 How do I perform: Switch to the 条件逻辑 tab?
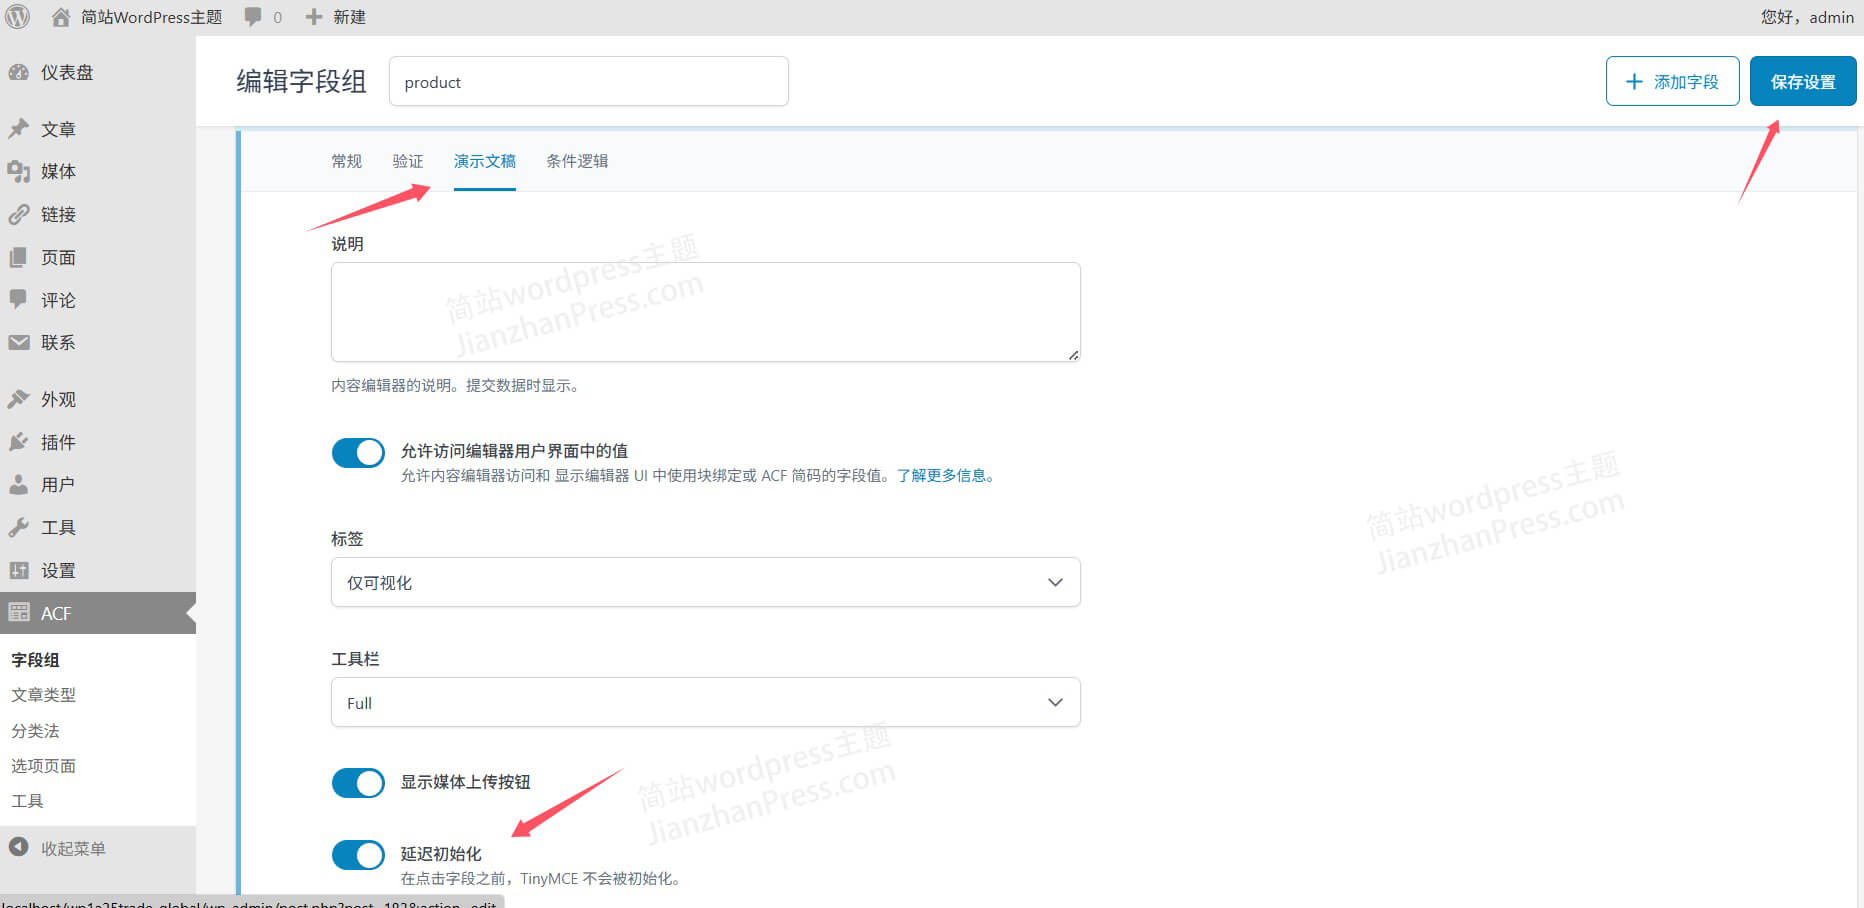point(577,161)
